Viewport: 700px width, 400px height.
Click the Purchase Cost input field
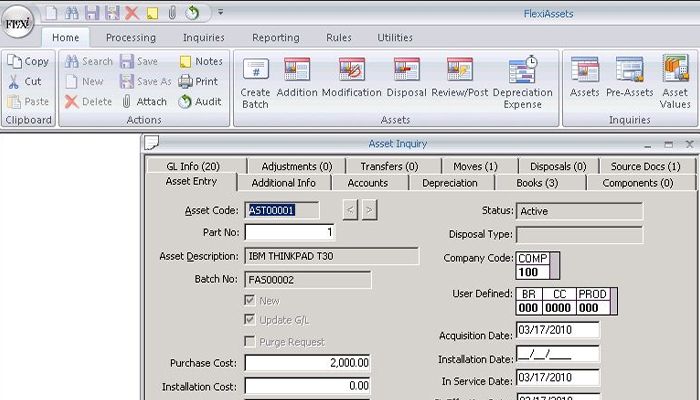[309, 363]
